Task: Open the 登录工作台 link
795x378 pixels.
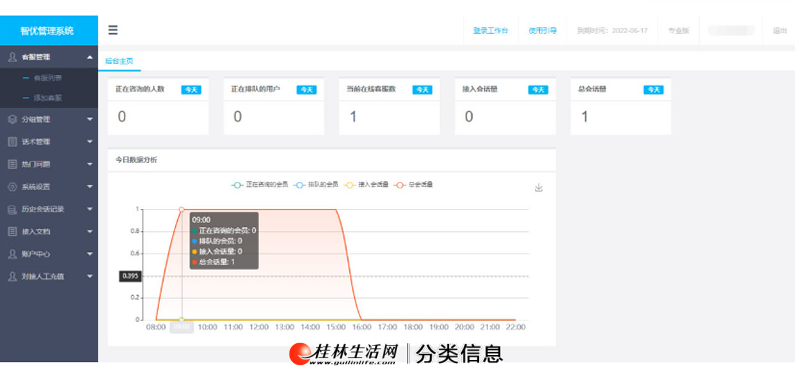Action: [x=491, y=30]
